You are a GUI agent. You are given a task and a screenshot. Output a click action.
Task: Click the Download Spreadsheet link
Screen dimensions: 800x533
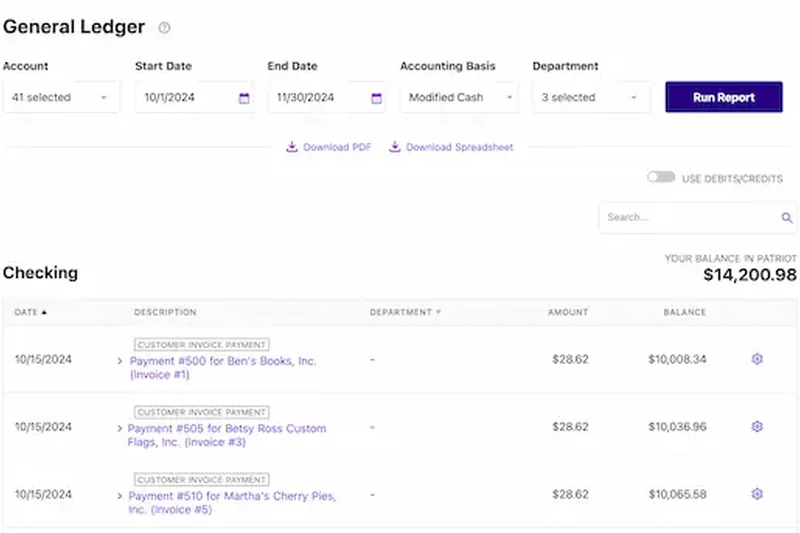pos(459,147)
